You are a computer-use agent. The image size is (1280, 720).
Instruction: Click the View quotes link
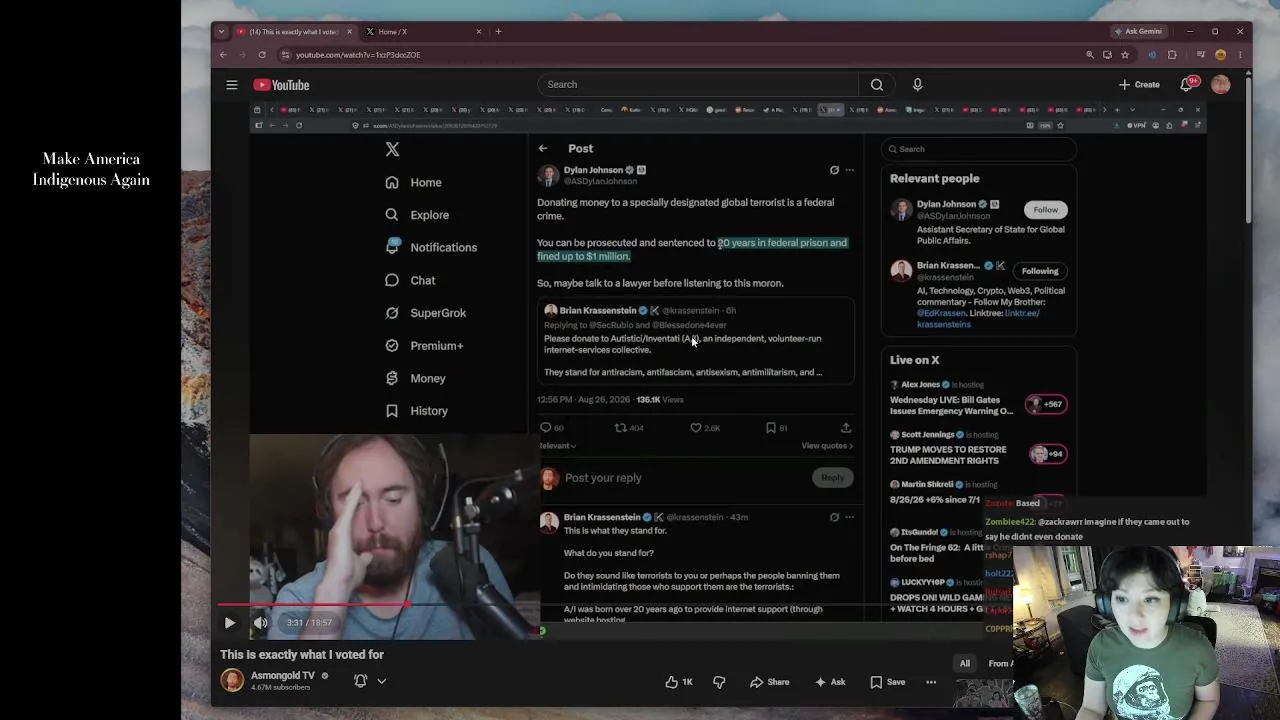coord(827,446)
